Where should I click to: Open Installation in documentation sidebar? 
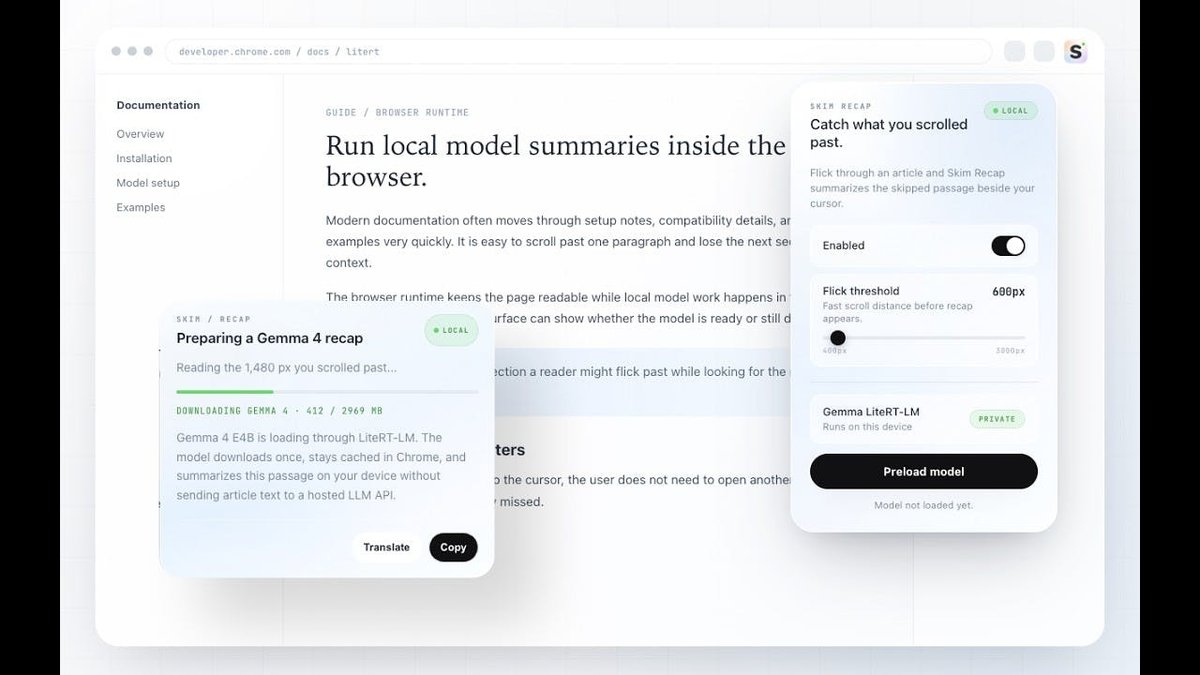coord(144,158)
